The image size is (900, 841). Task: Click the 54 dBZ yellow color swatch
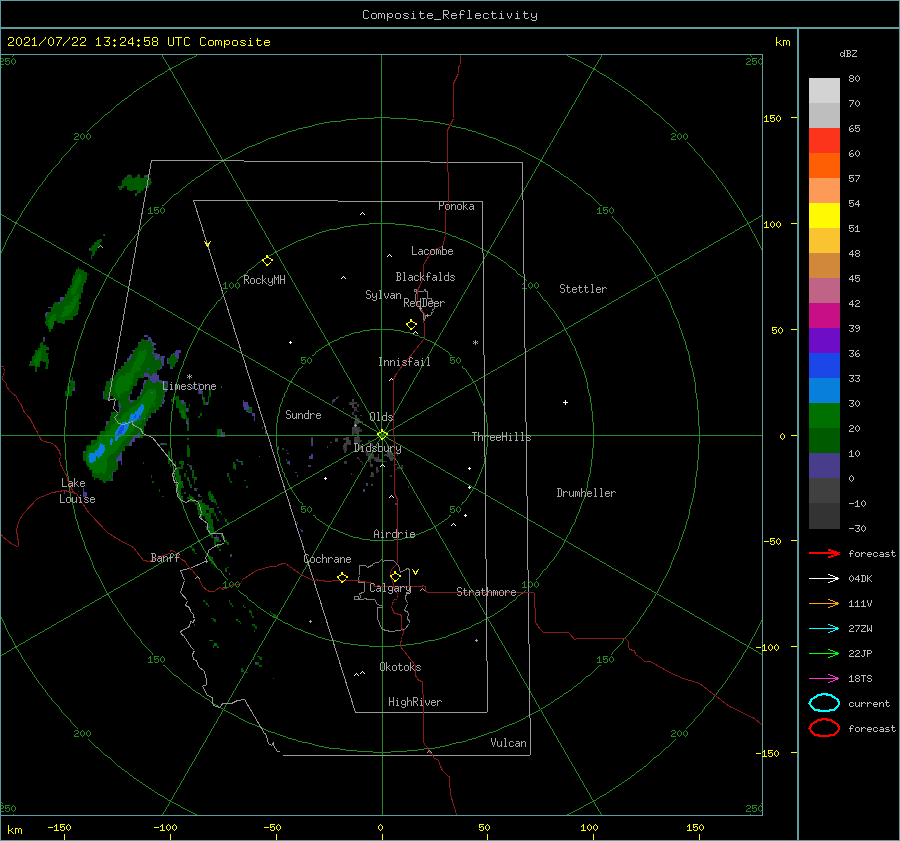click(824, 215)
